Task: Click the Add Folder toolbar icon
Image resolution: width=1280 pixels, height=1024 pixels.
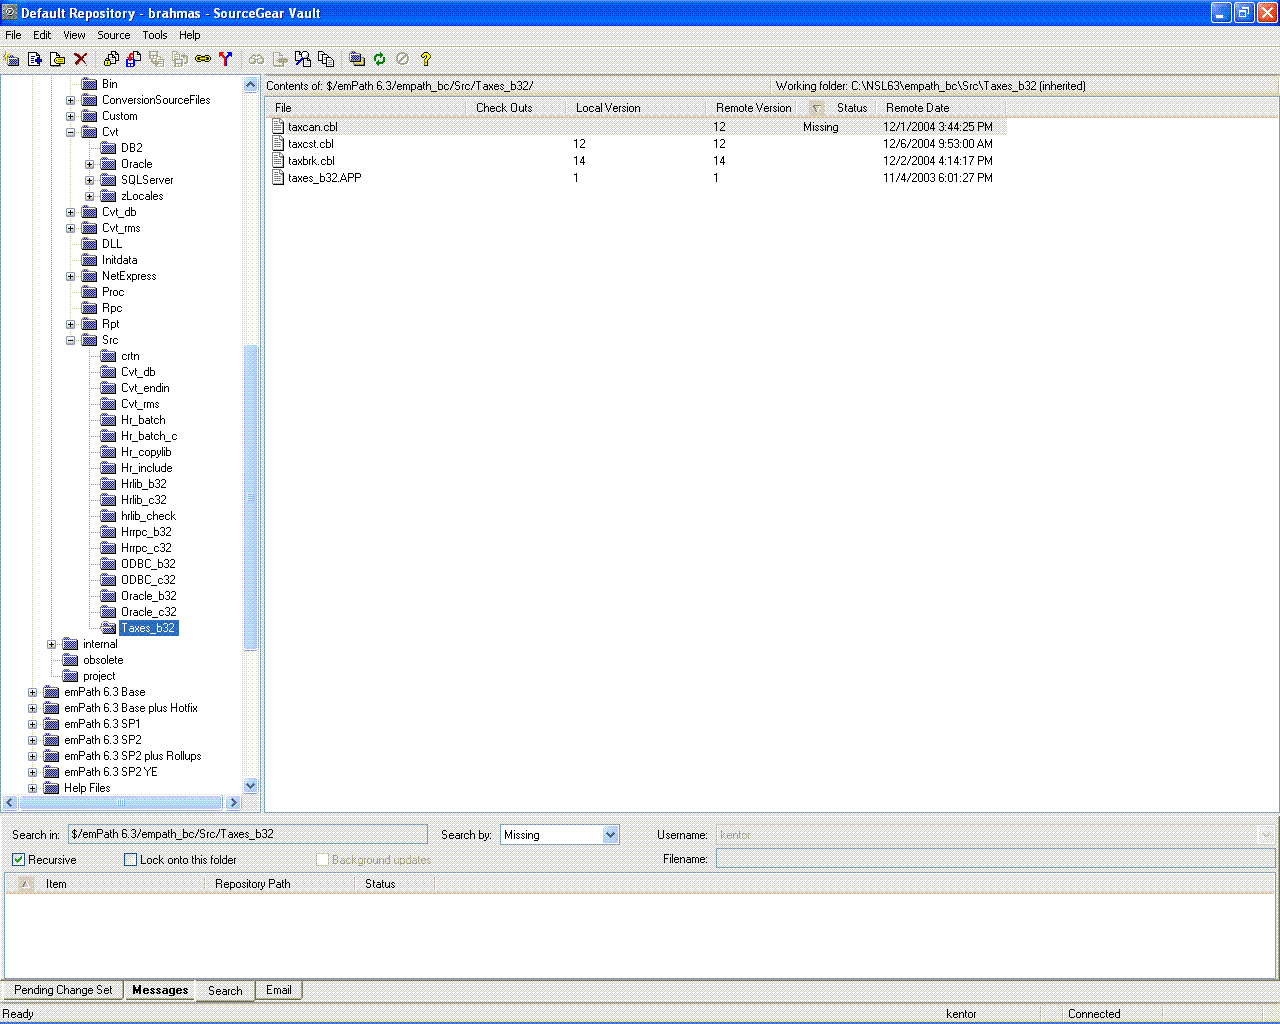Action: coord(58,59)
